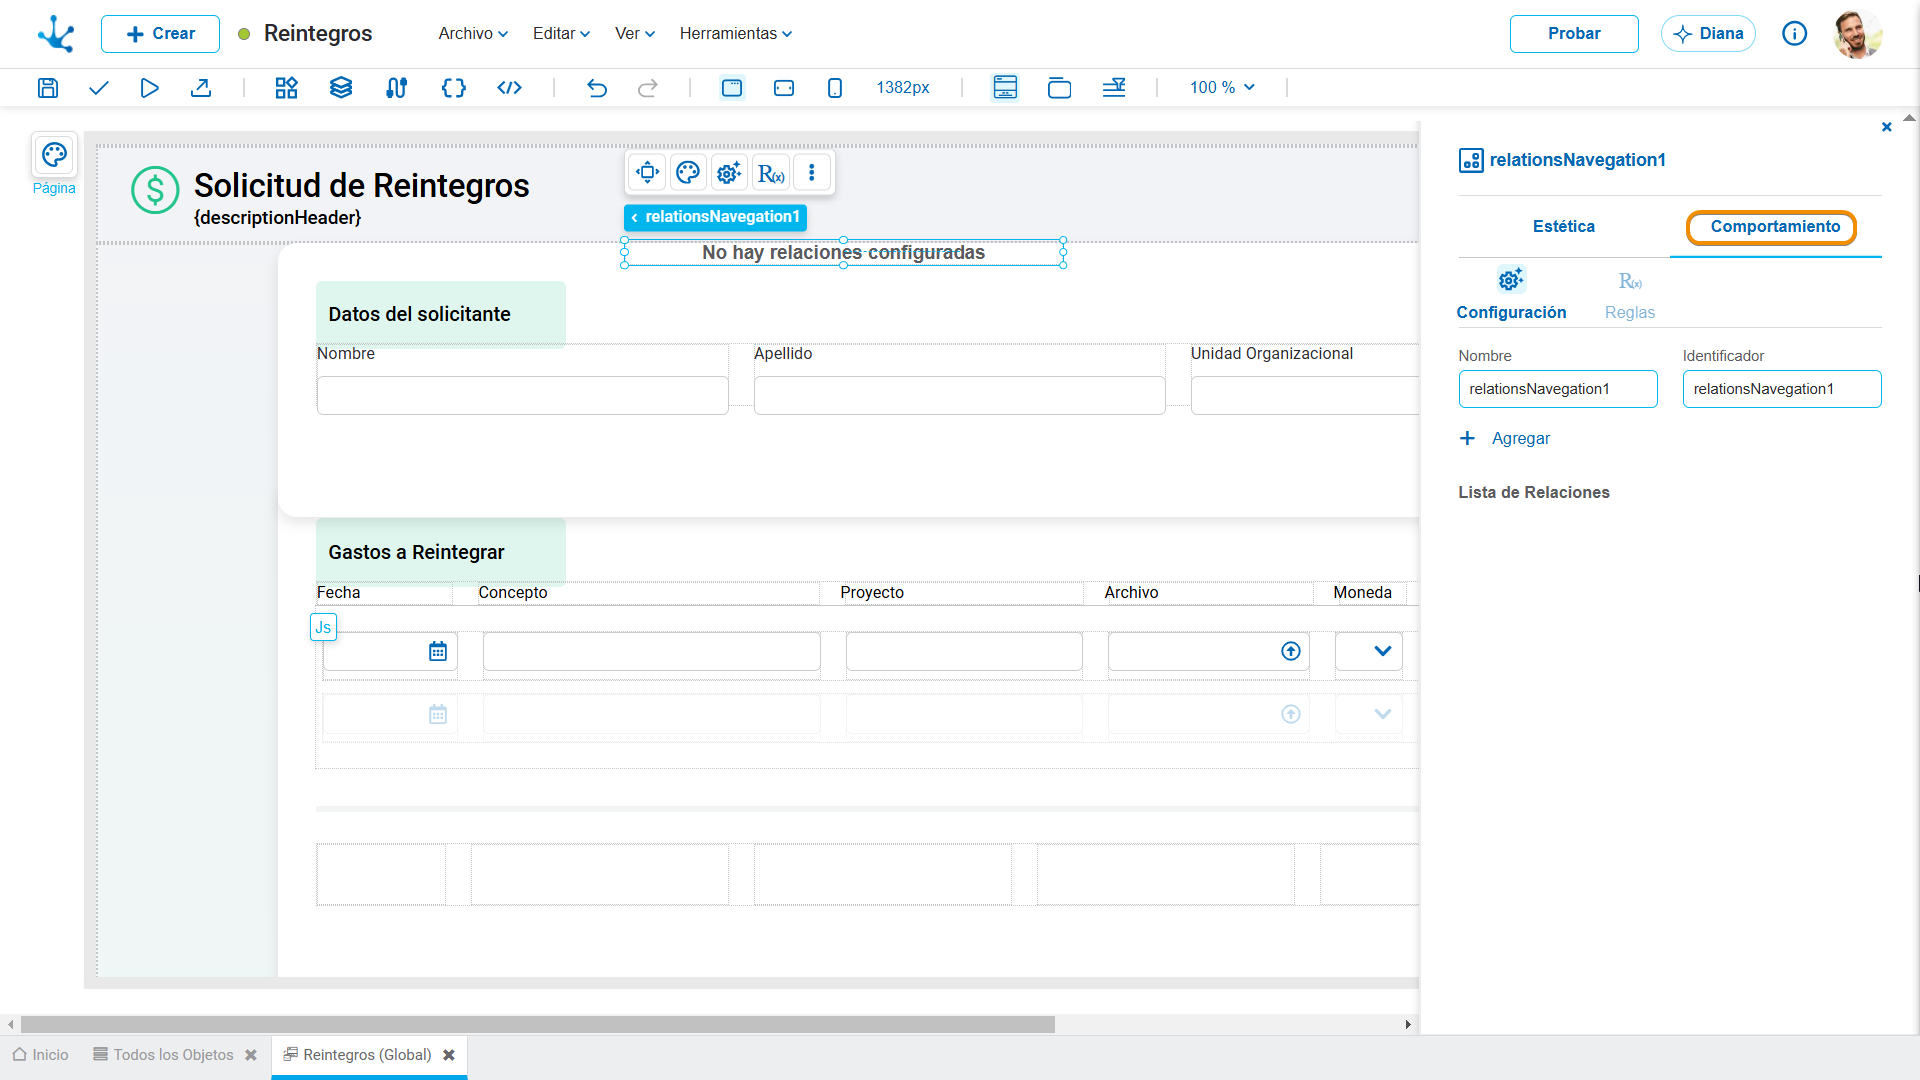The height and width of the screenshot is (1080, 1920).
Task: Switch to tablet landscape preview
Action: [x=784, y=88]
